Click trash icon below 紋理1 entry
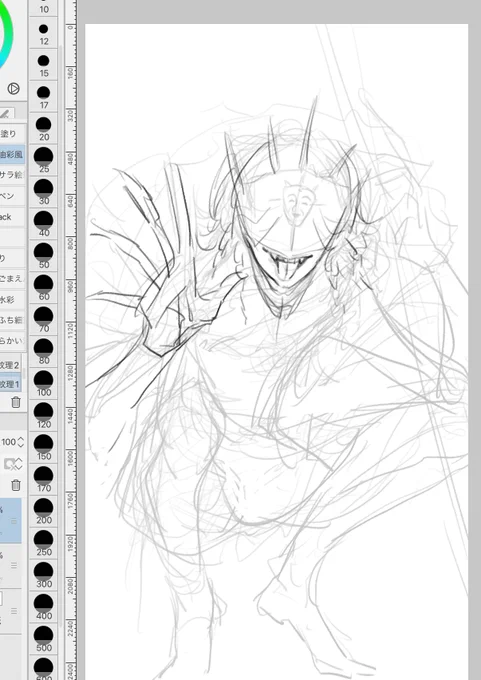481x680 pixels. point(16,402)
